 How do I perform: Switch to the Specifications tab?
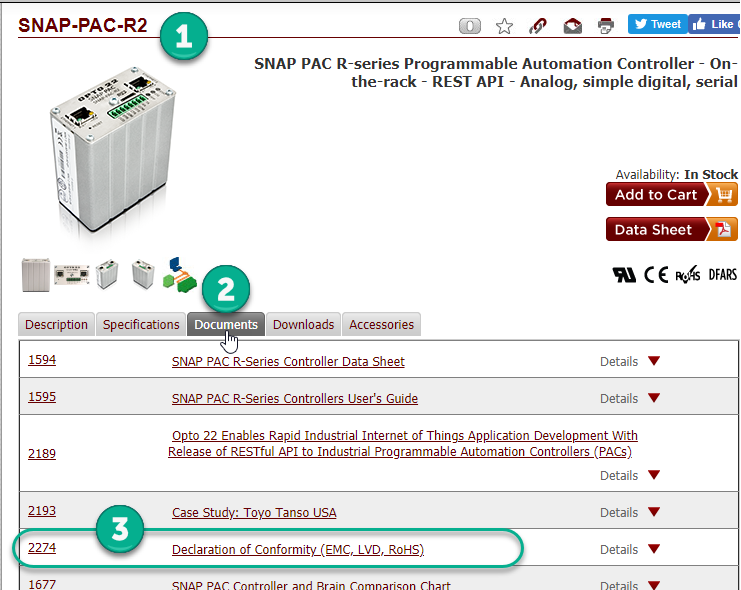141,324
